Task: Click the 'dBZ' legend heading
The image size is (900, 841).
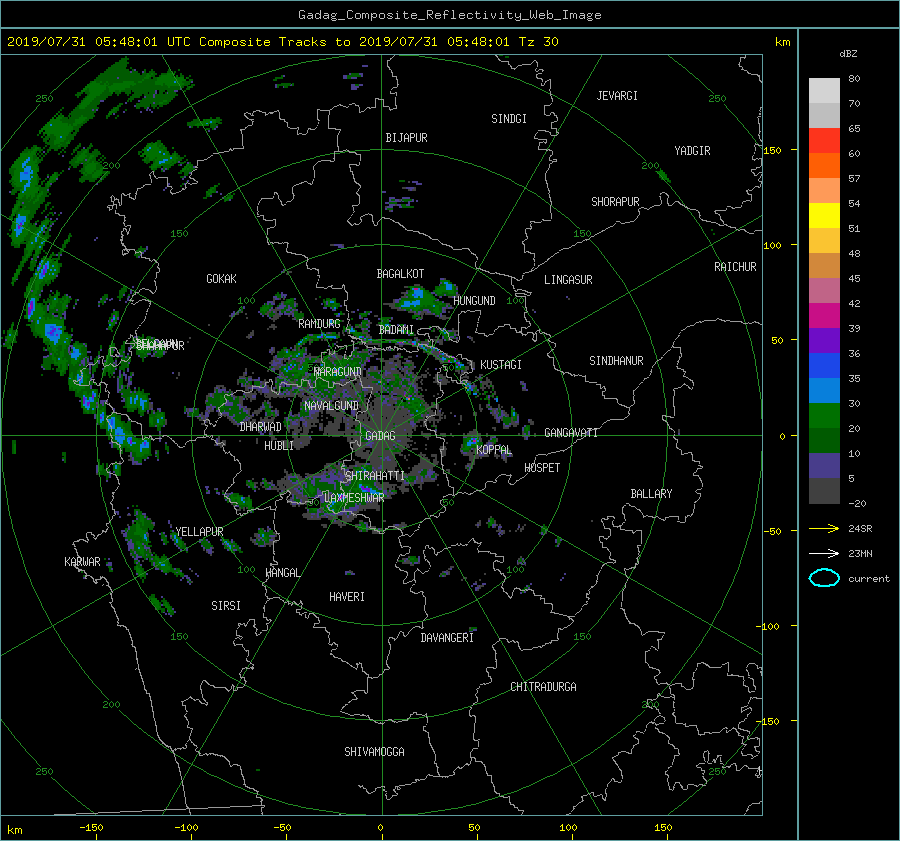Action: pos(848,54)
